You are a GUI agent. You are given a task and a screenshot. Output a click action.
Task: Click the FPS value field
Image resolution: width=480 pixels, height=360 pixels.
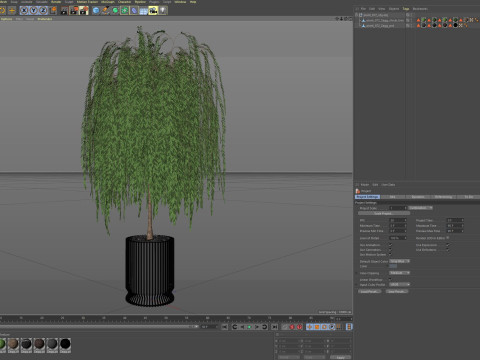[x=398, y=220]
